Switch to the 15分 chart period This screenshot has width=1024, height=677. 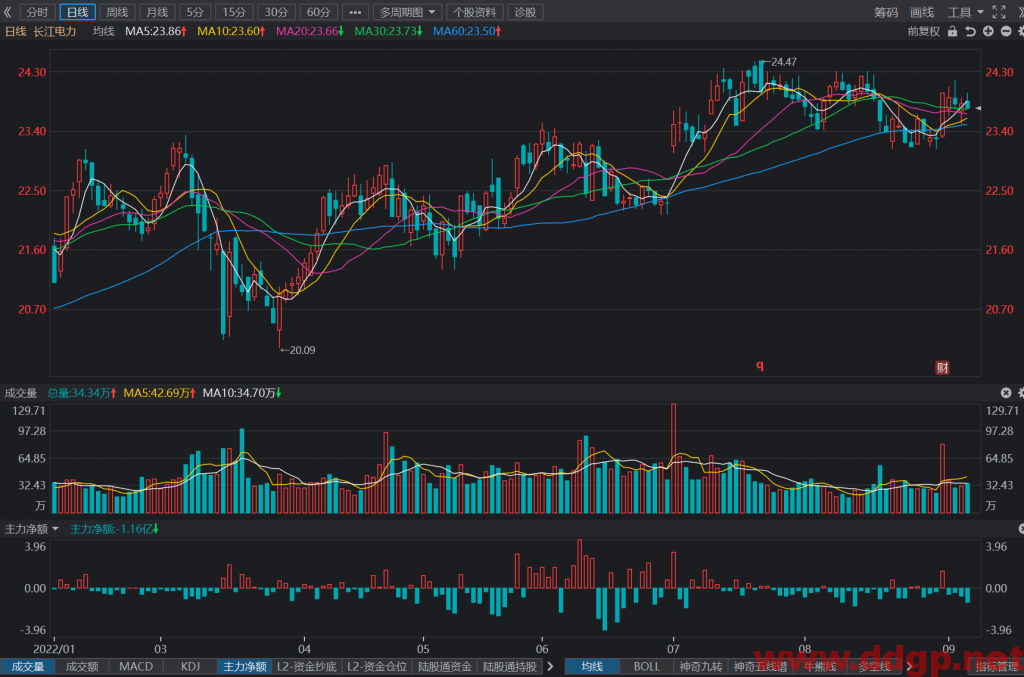click(x=234, y=12)
